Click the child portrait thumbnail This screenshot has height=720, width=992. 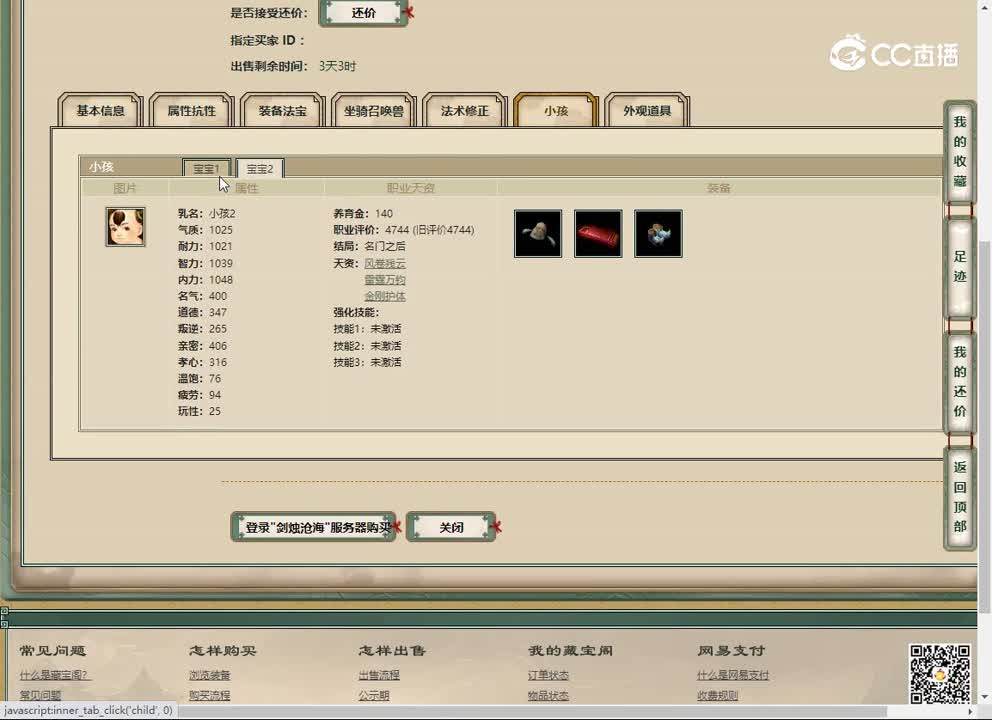click(x=125, y=227)
